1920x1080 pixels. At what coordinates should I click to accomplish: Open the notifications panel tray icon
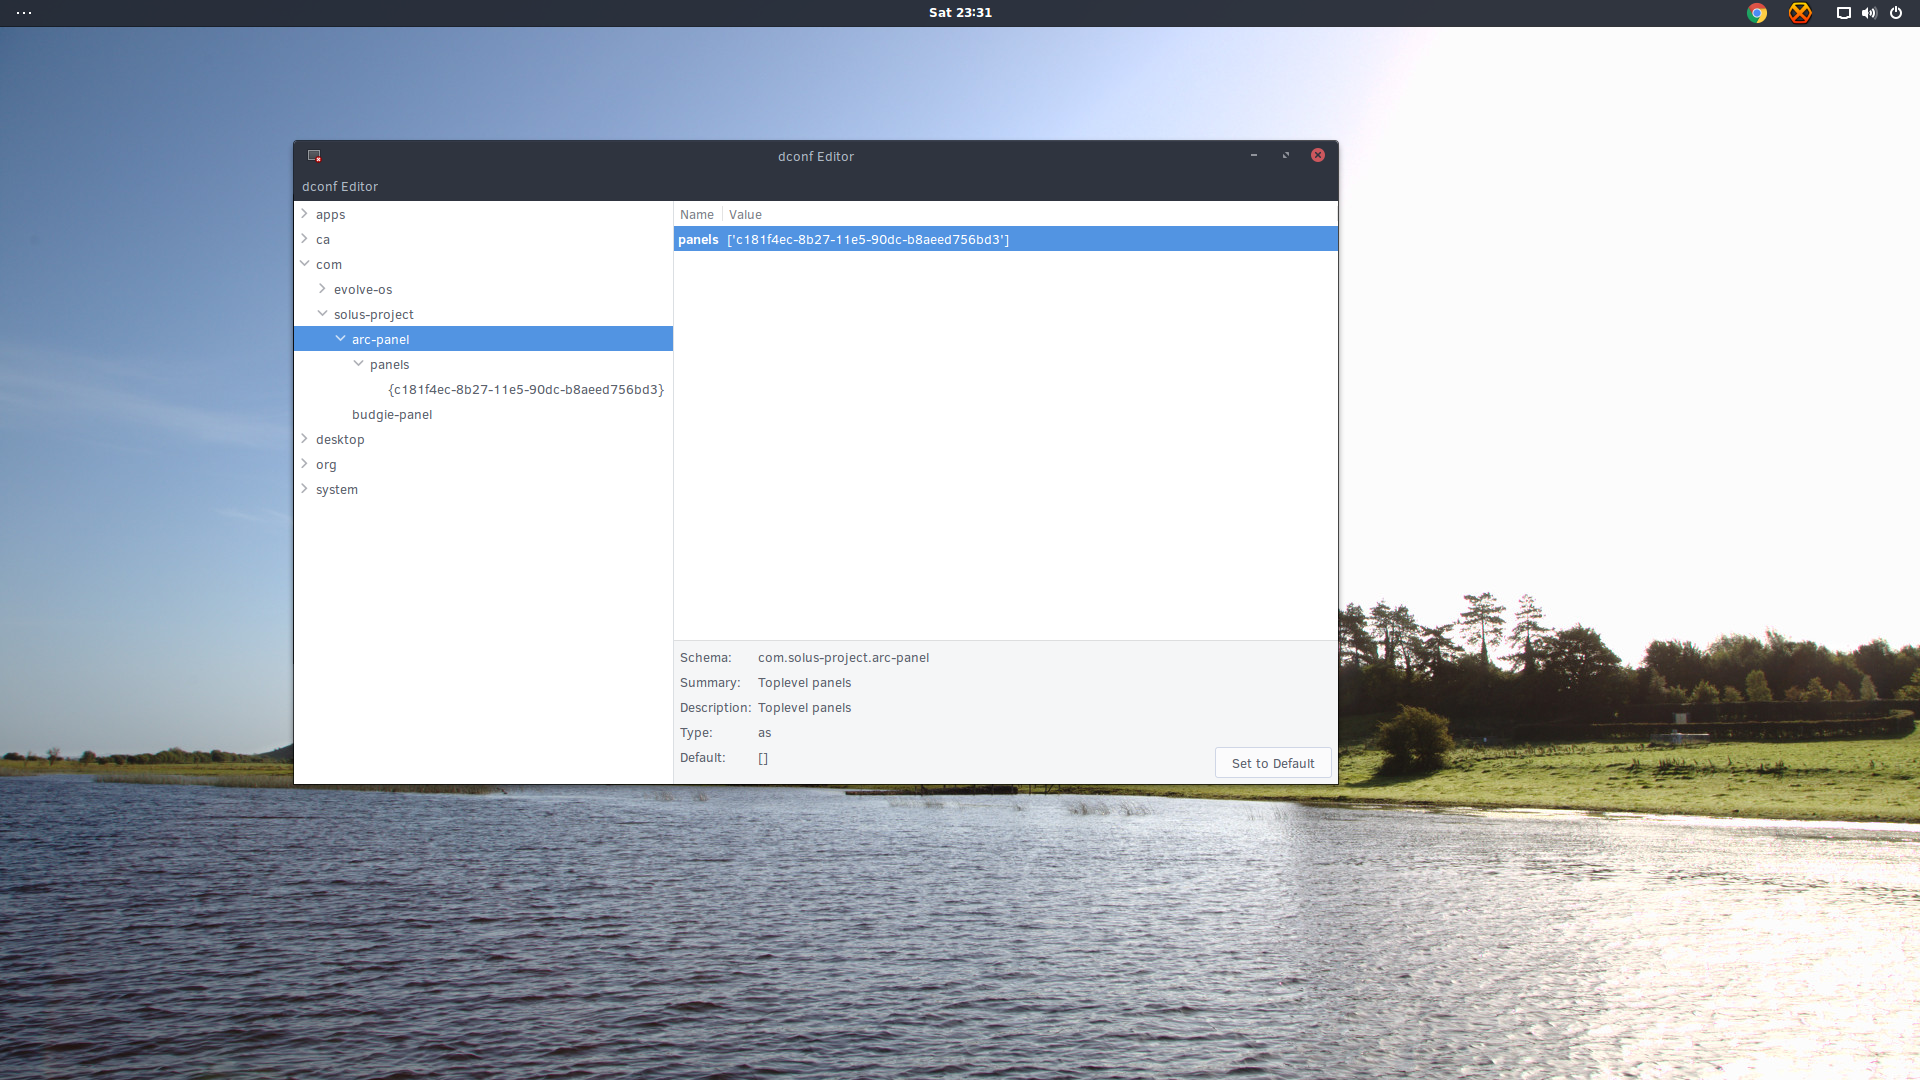click(1843, 13)
